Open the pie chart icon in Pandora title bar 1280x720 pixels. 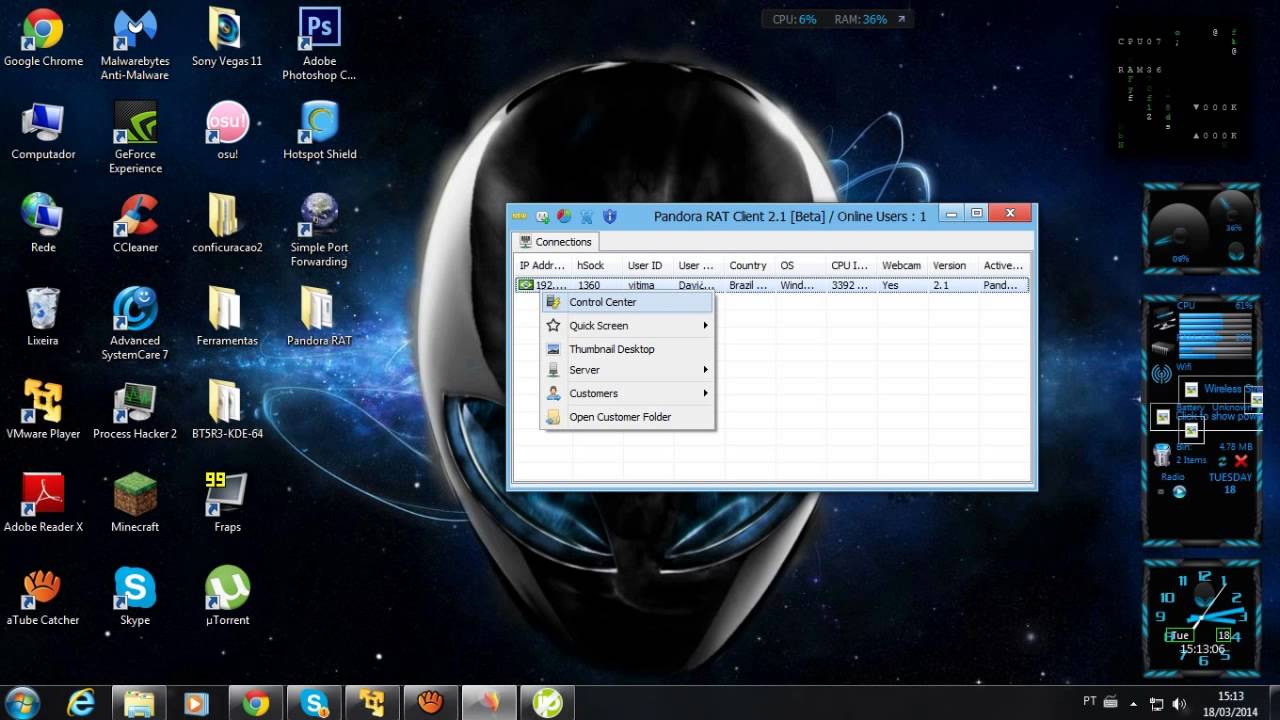coord(565,216)
